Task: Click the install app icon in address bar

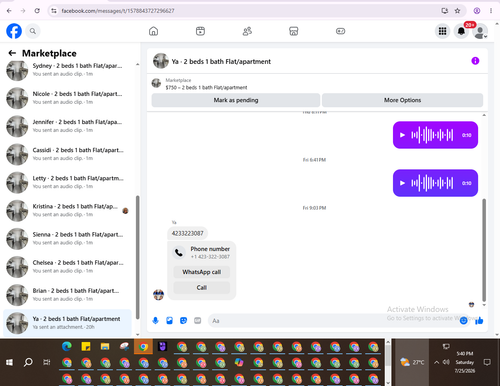Action: click(x=444, y=11)
